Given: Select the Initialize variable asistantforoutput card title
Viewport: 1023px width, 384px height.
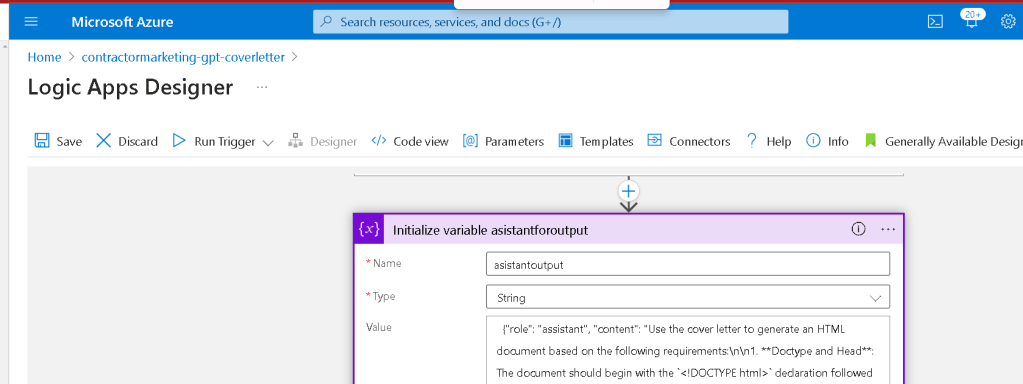Looking at the screenshot, I should pyautogui.click(x=490, y=229).
